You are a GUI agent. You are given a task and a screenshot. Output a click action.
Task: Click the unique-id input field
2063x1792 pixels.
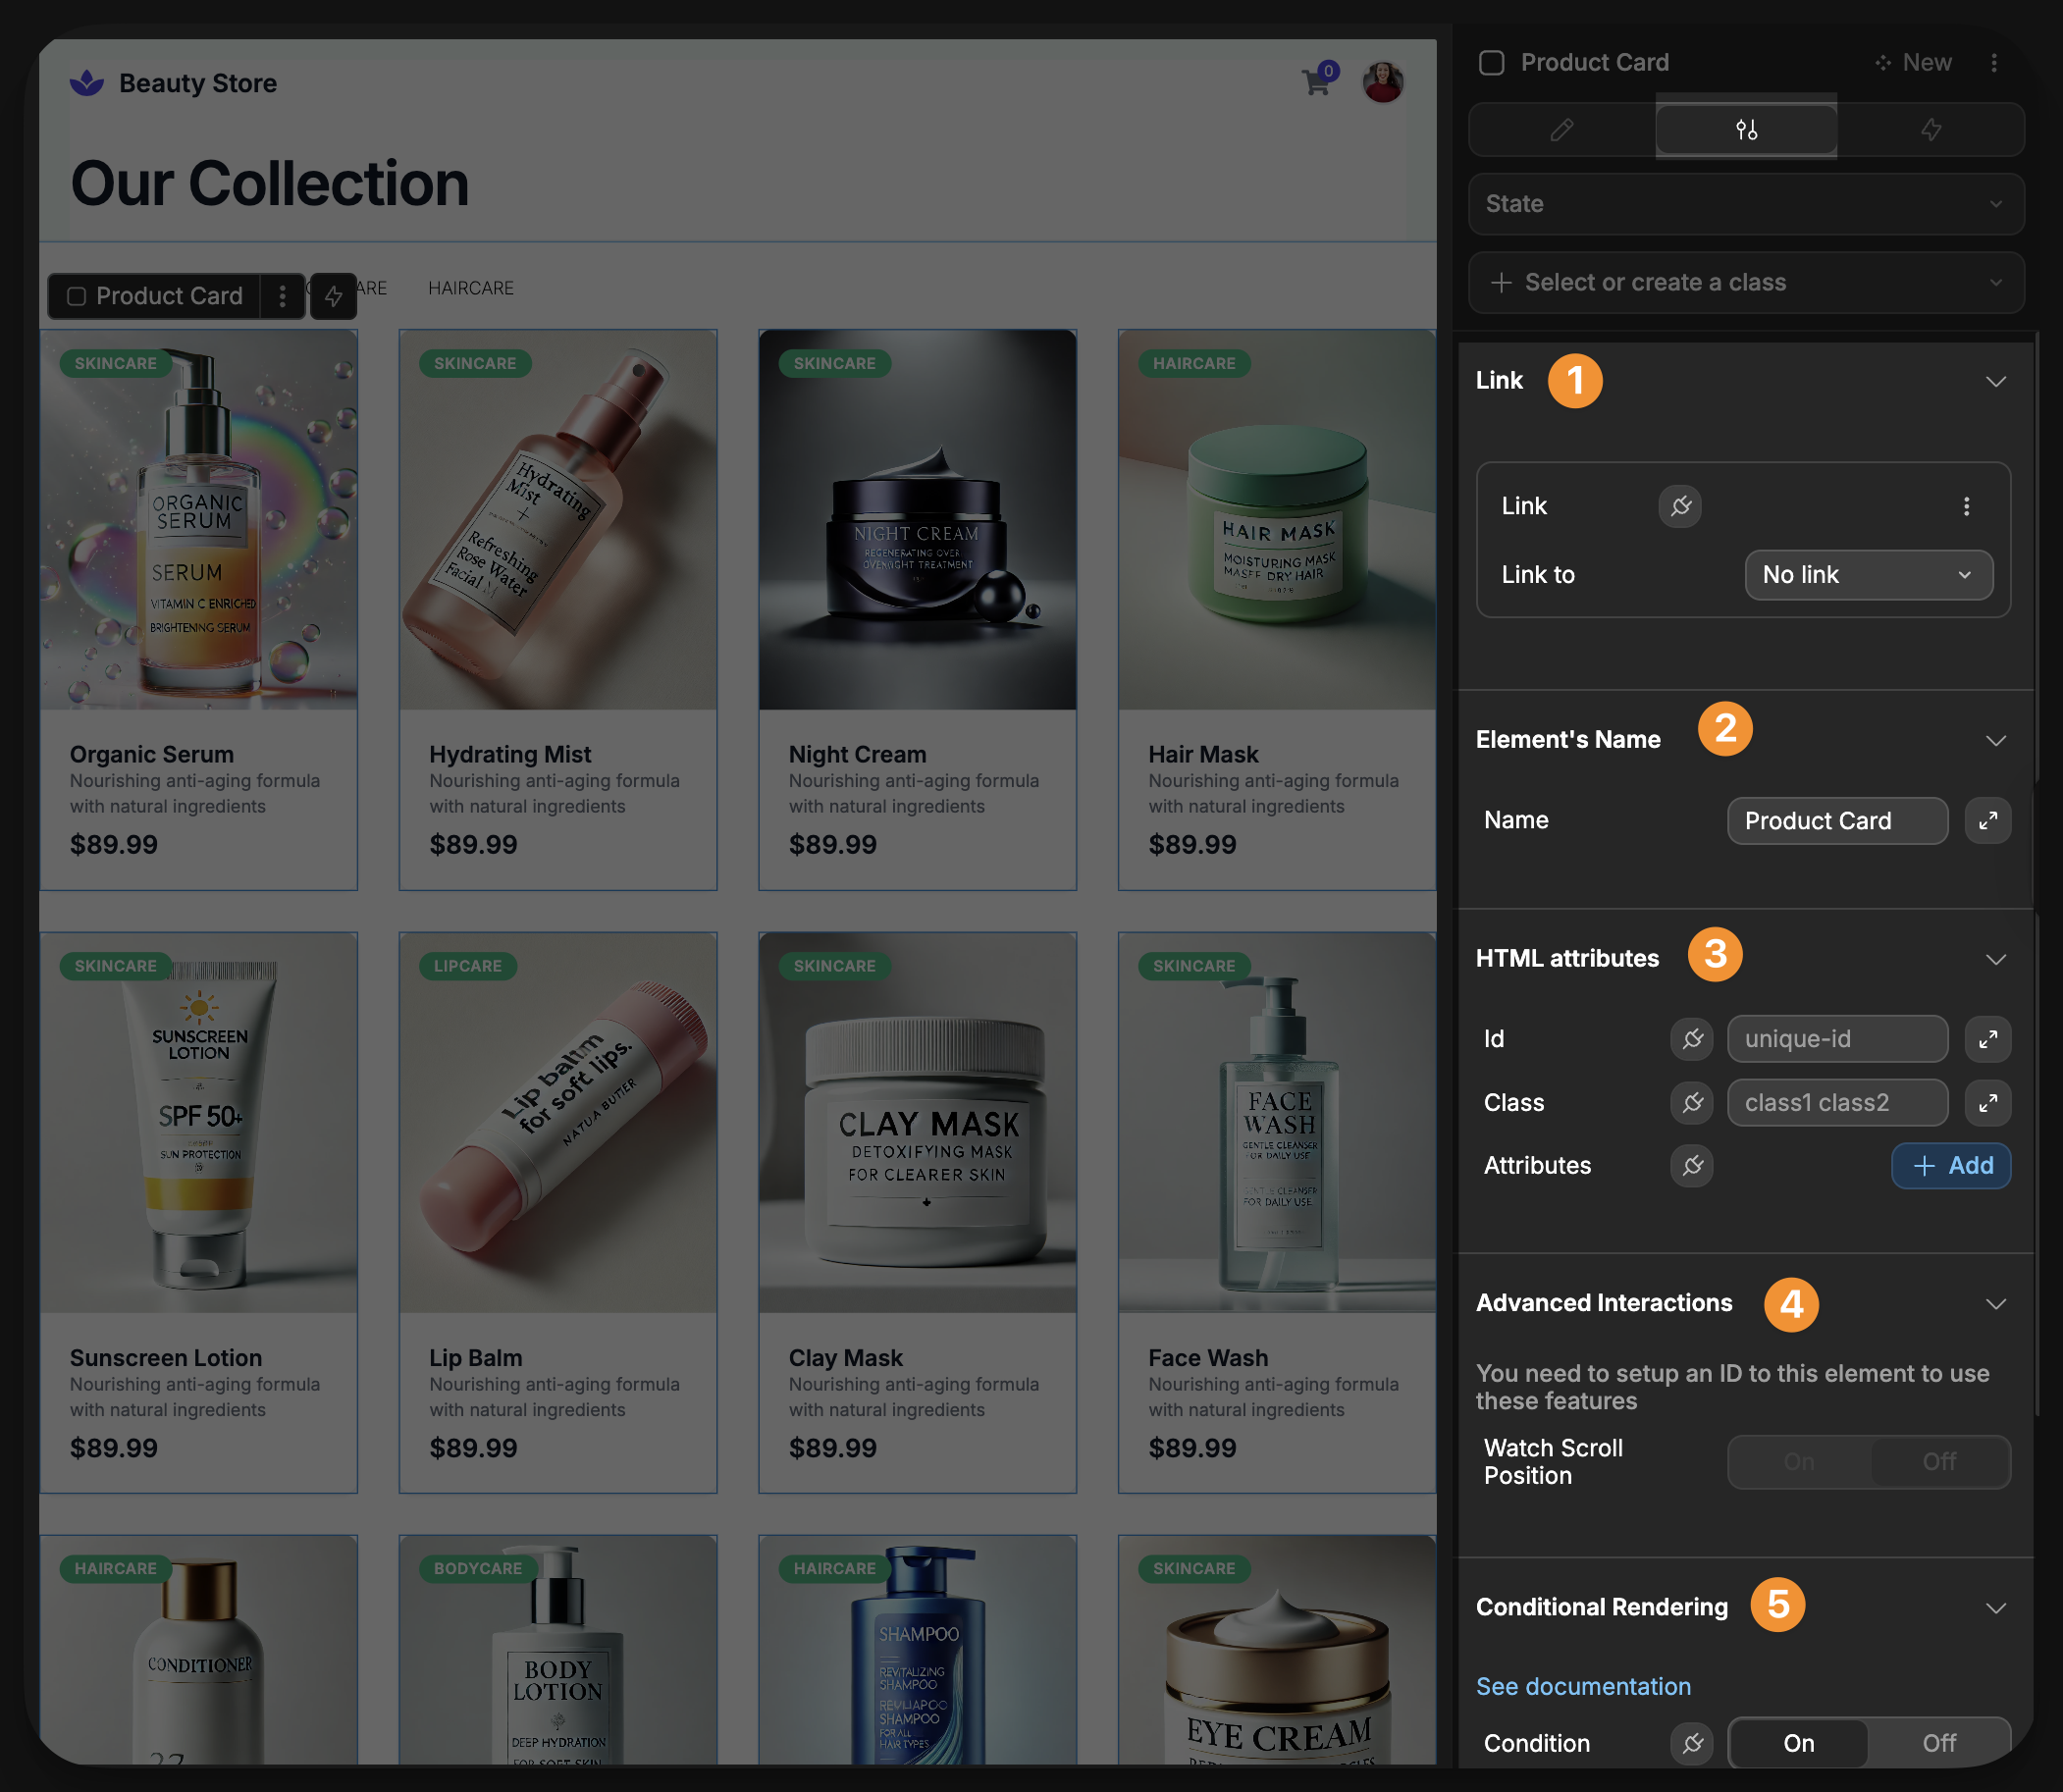point(1836,1039)
